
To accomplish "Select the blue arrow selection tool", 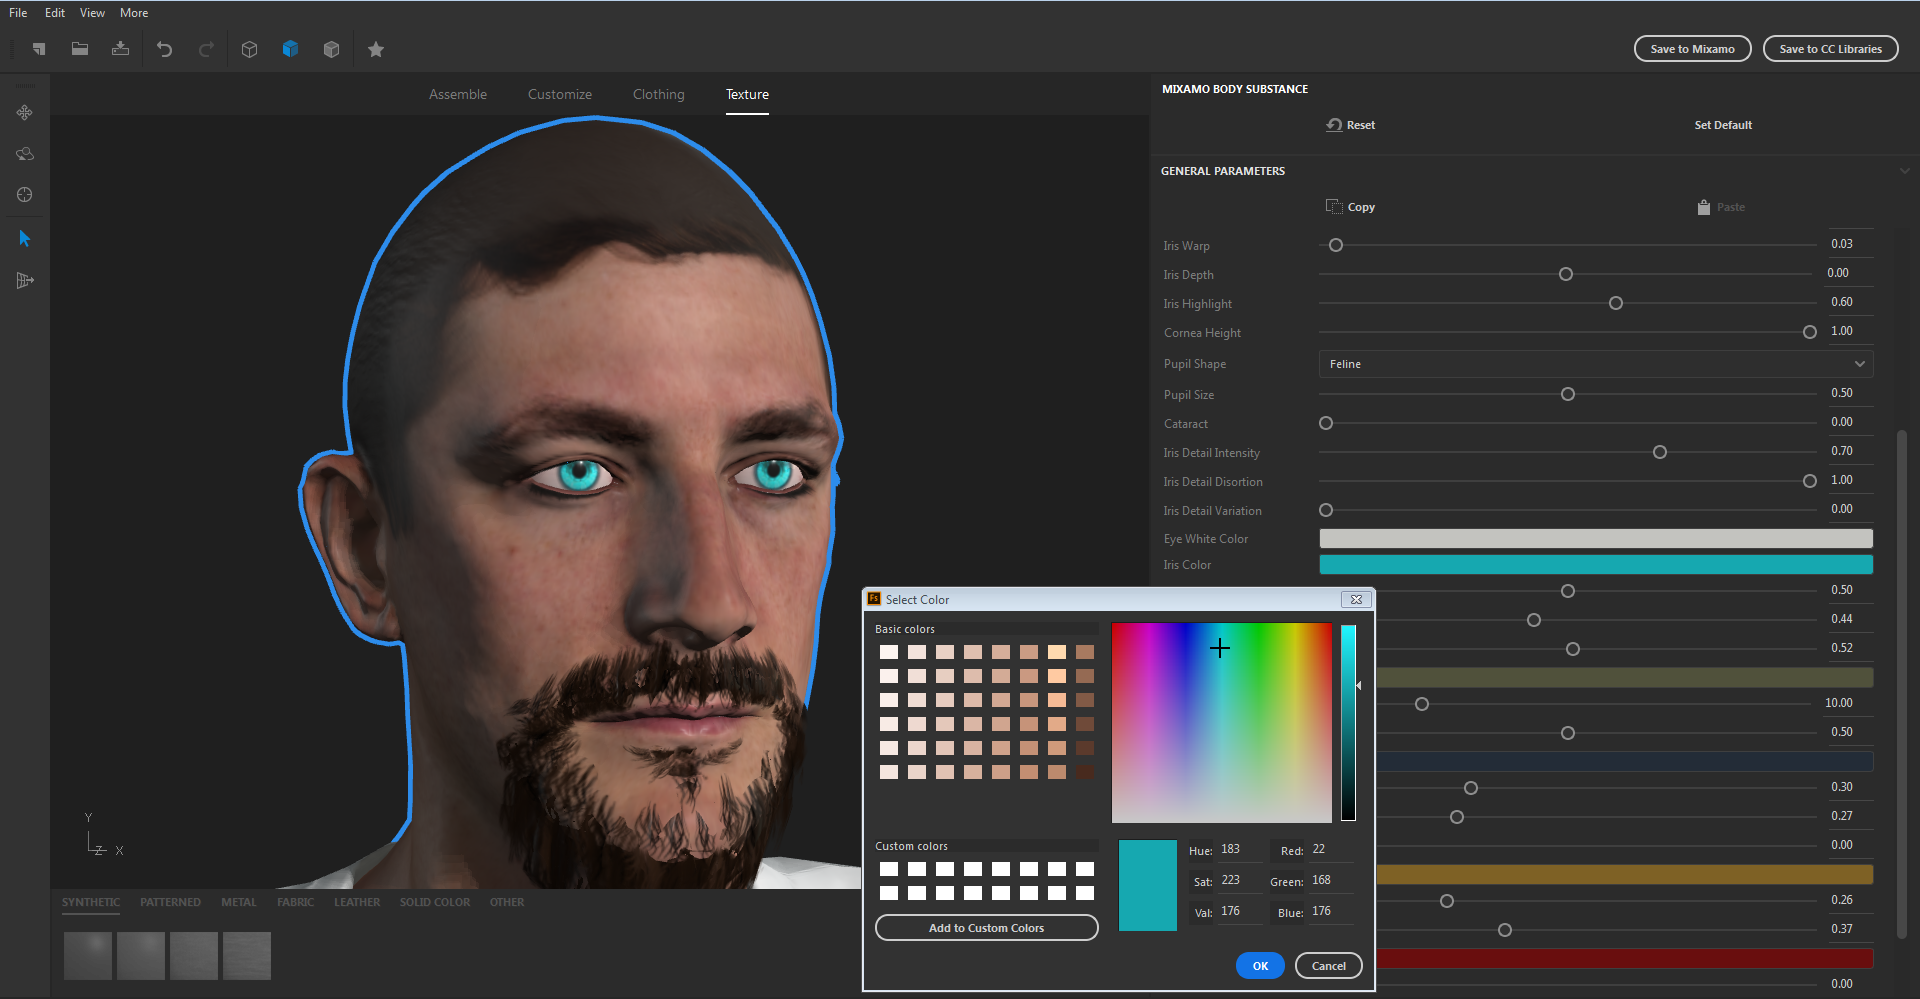I will pyautogui.click(x=24, y=238).
